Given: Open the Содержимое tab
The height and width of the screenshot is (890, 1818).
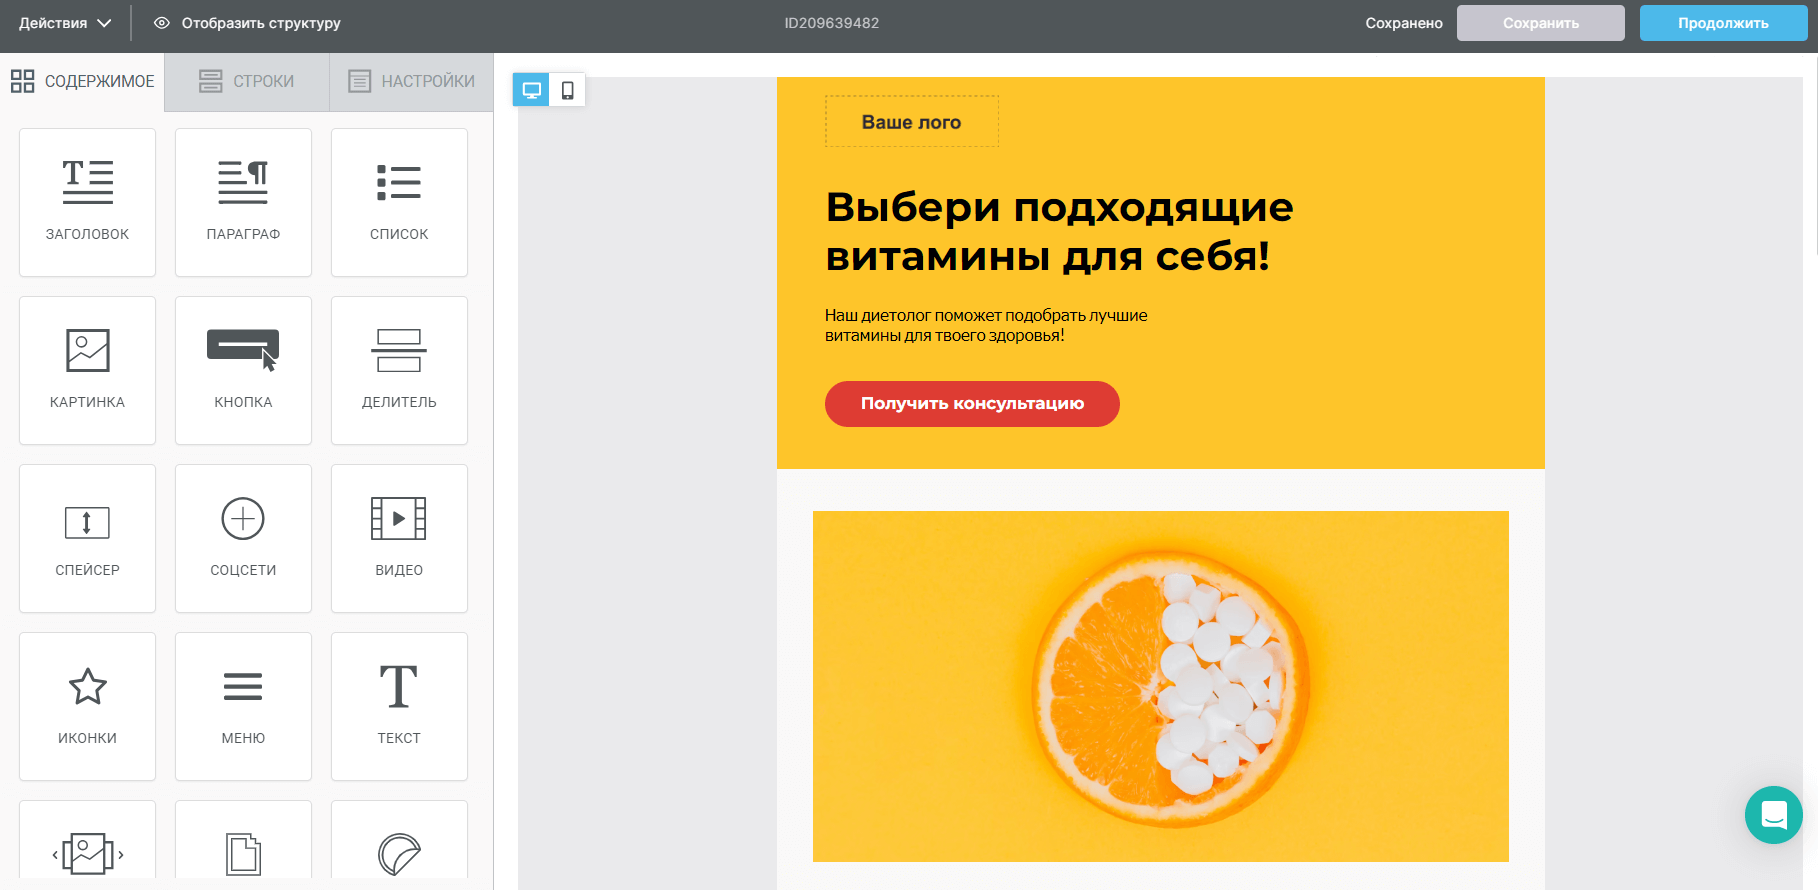Looking at the screenshot, I should click(83, 81).
